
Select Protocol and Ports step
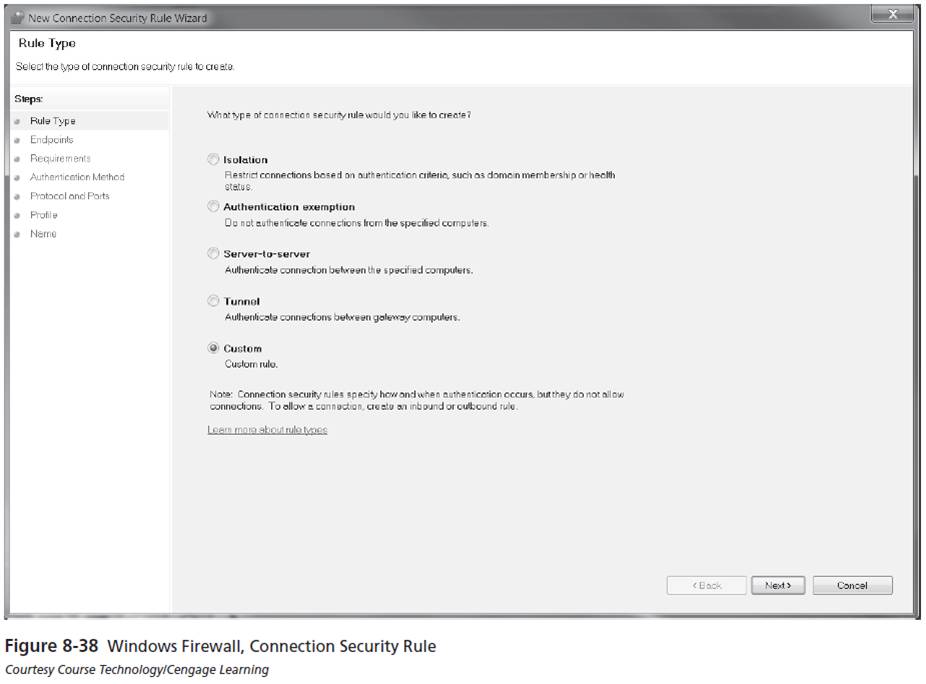point(70,196)
